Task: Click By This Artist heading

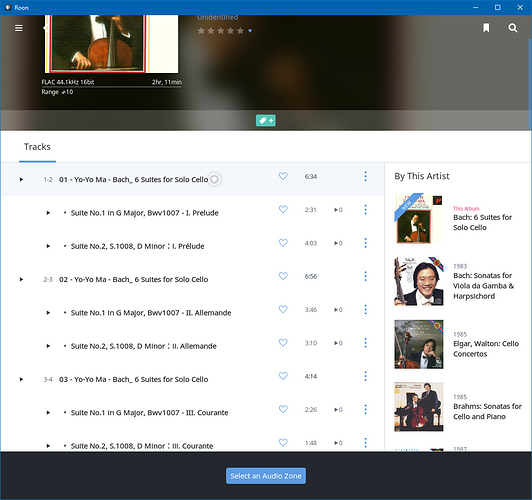Action: coord(422,176)
